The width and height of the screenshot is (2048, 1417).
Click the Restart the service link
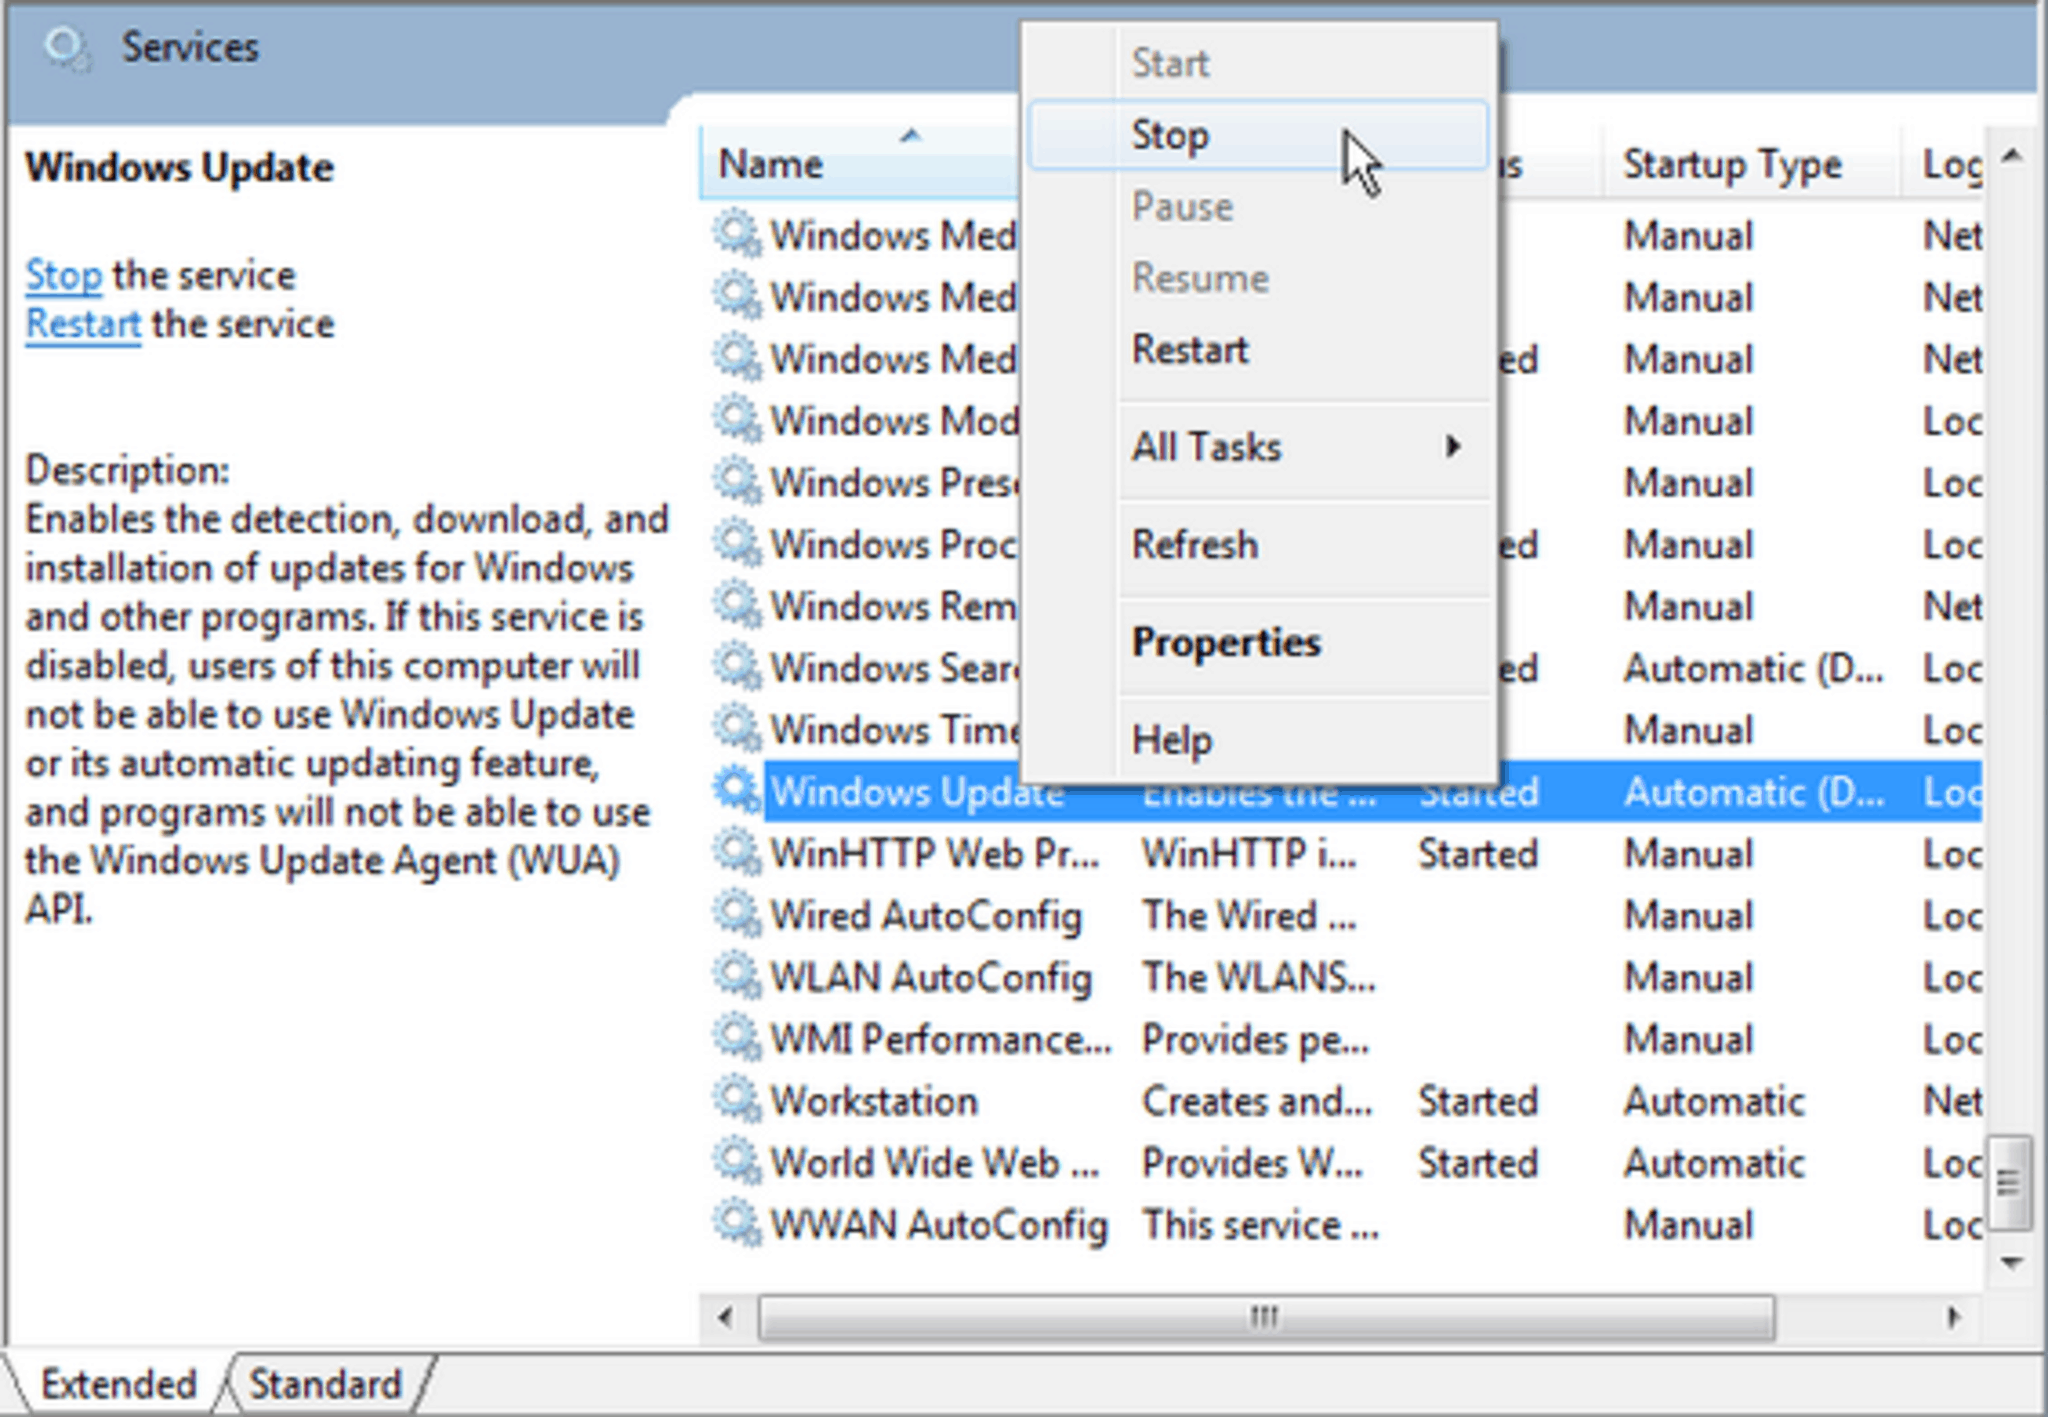(x=83, y=324)
